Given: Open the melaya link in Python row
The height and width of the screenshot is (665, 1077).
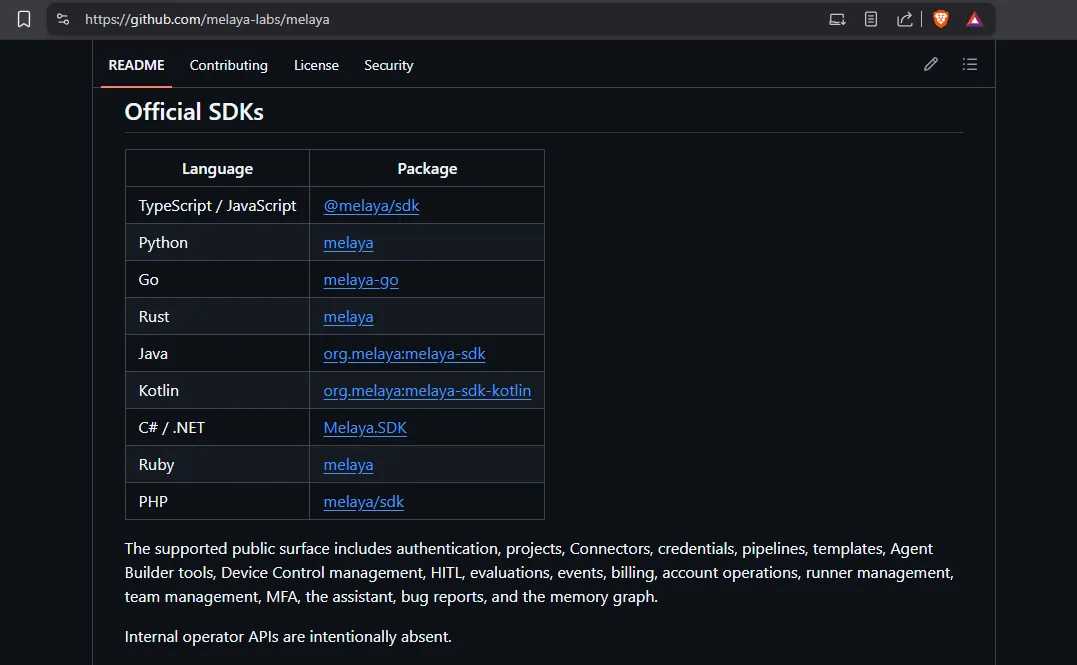Looking at the screenshot, I should [x=348, y=243].
